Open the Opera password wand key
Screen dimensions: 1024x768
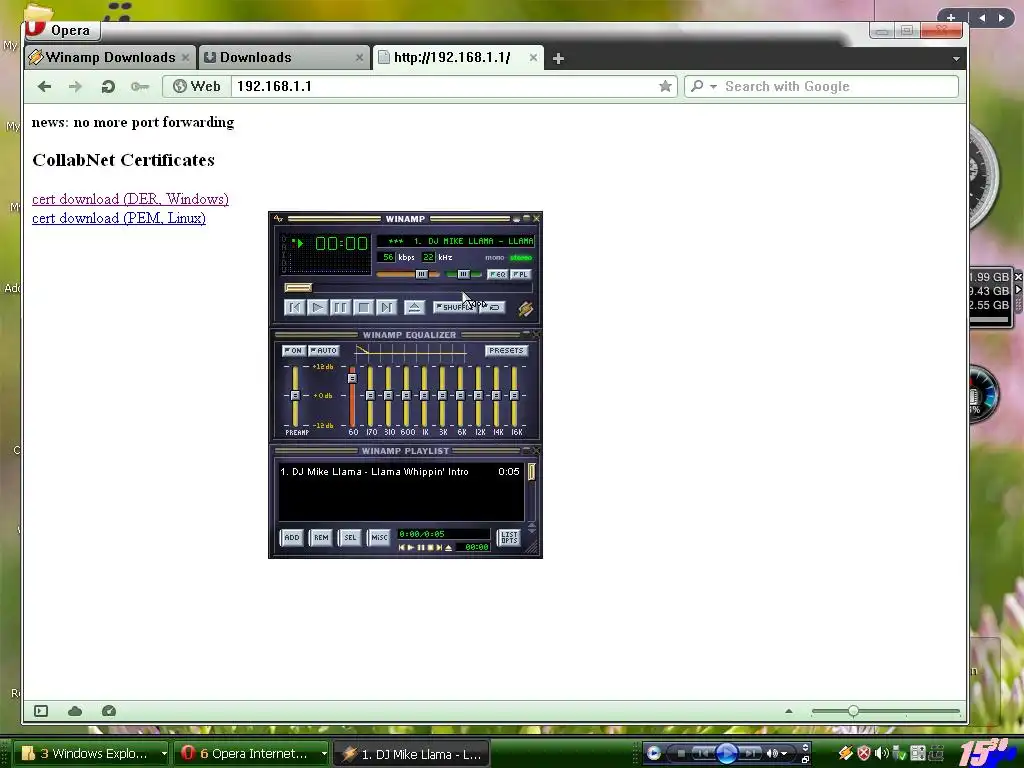[x=140, y=86]
